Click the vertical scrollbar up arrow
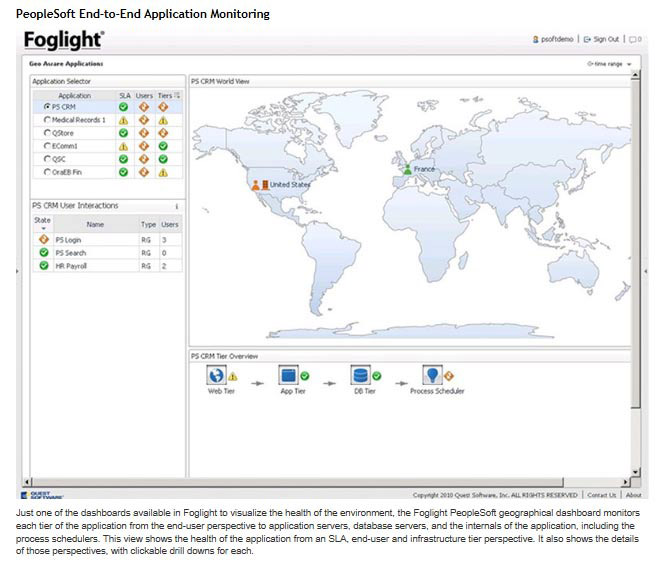Screen dimensions: 668x569 pyautogui.click(x=635, y=75)
